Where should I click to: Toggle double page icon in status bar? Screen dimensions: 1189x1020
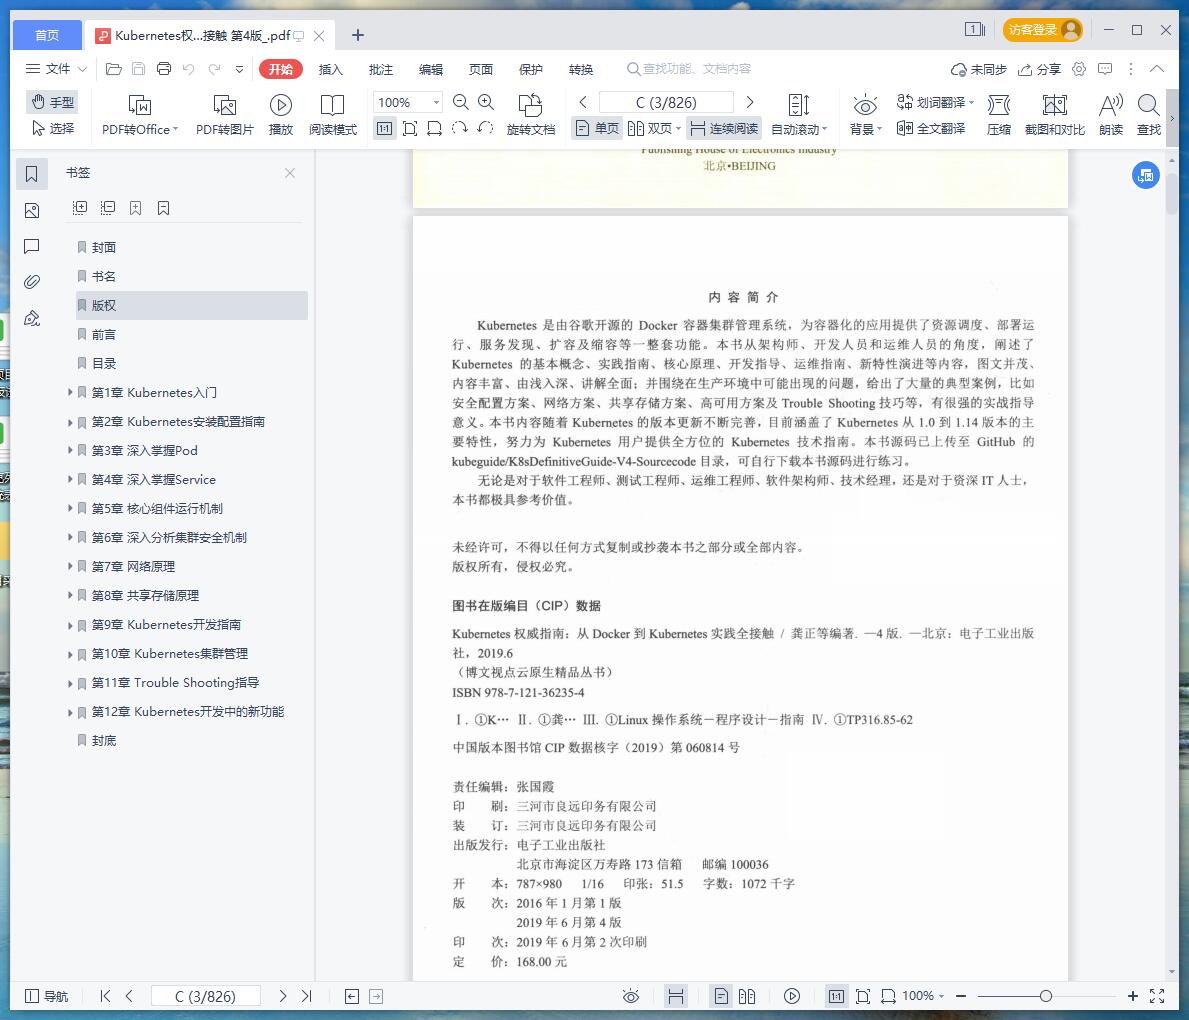tap(747, 996)
